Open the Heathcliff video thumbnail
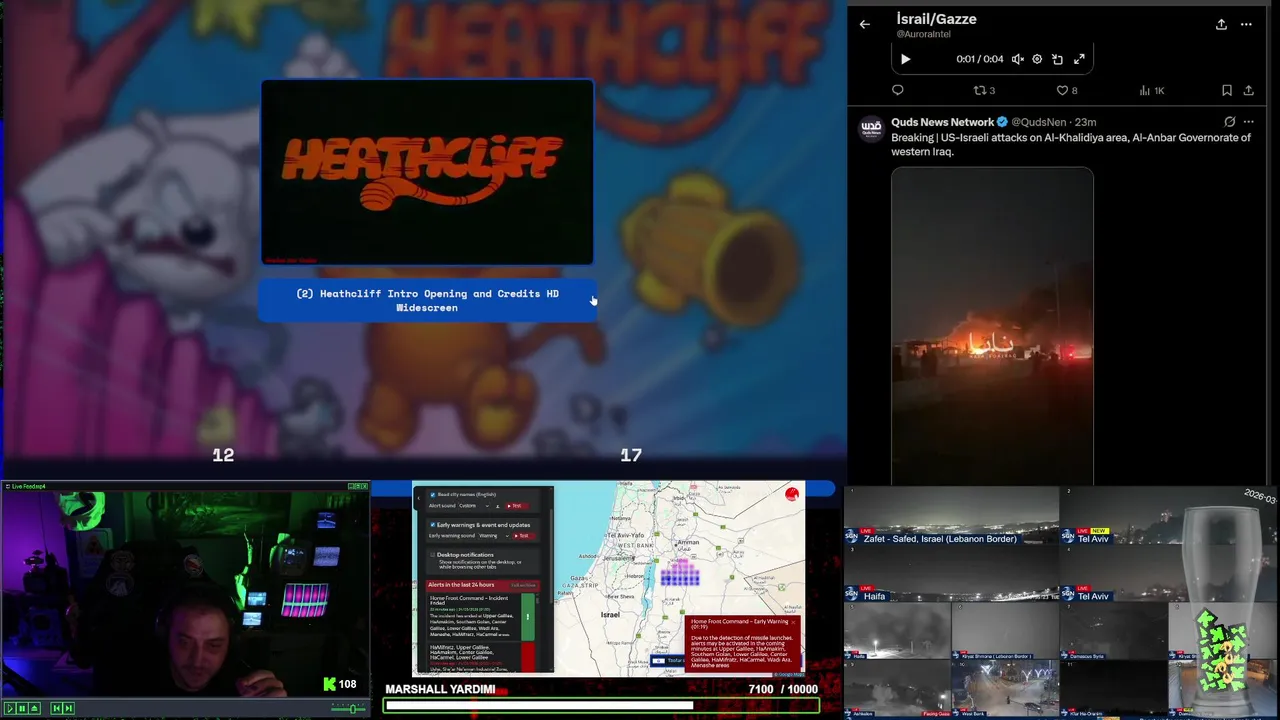This screenshot has height=720, width=1280. click(x=427, y=172)
